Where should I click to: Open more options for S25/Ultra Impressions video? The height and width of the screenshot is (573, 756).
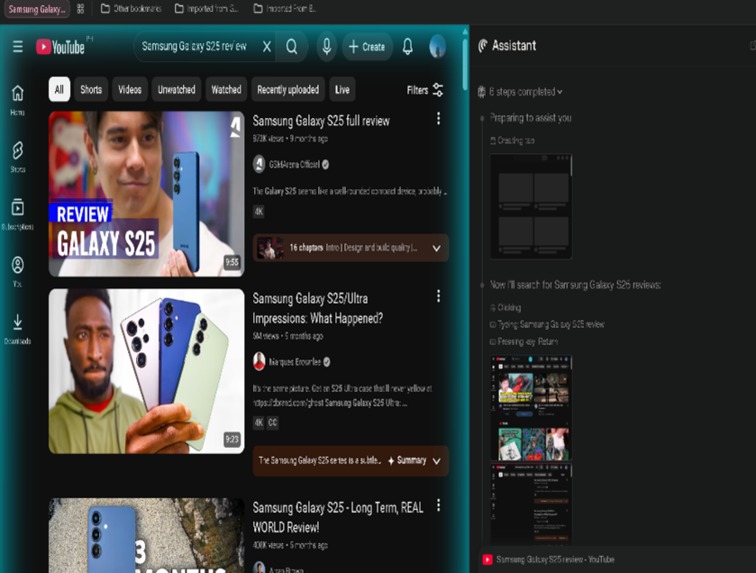(x=438, y=296)
